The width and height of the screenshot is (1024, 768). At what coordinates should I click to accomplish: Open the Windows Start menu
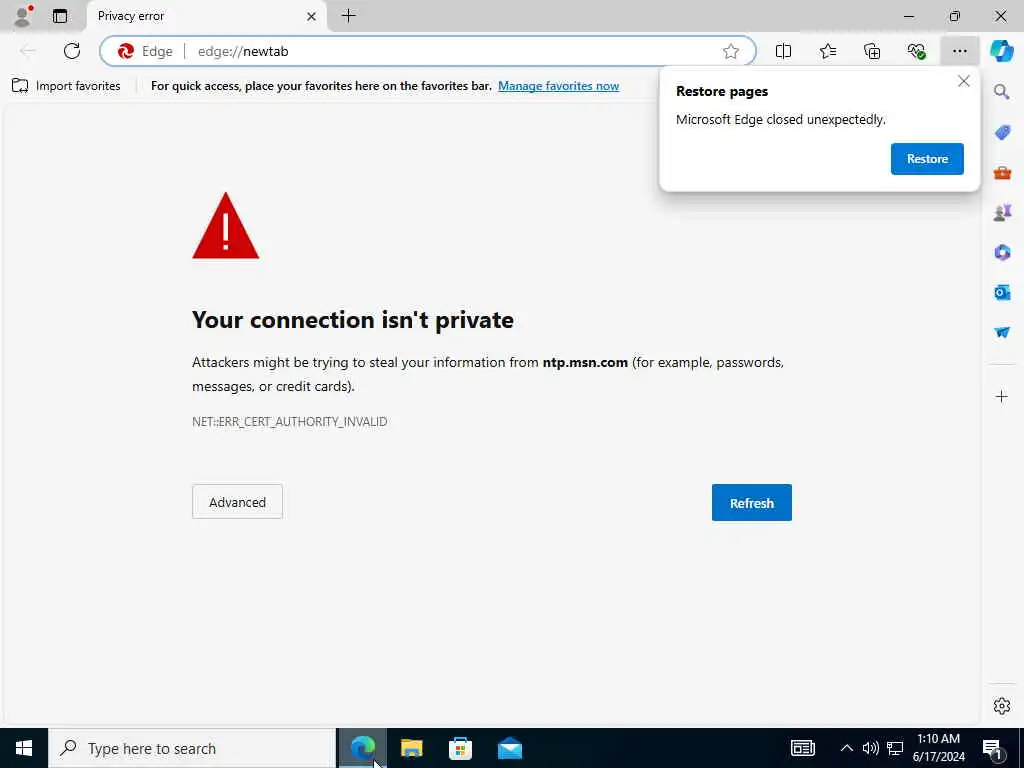coord(24,748)
